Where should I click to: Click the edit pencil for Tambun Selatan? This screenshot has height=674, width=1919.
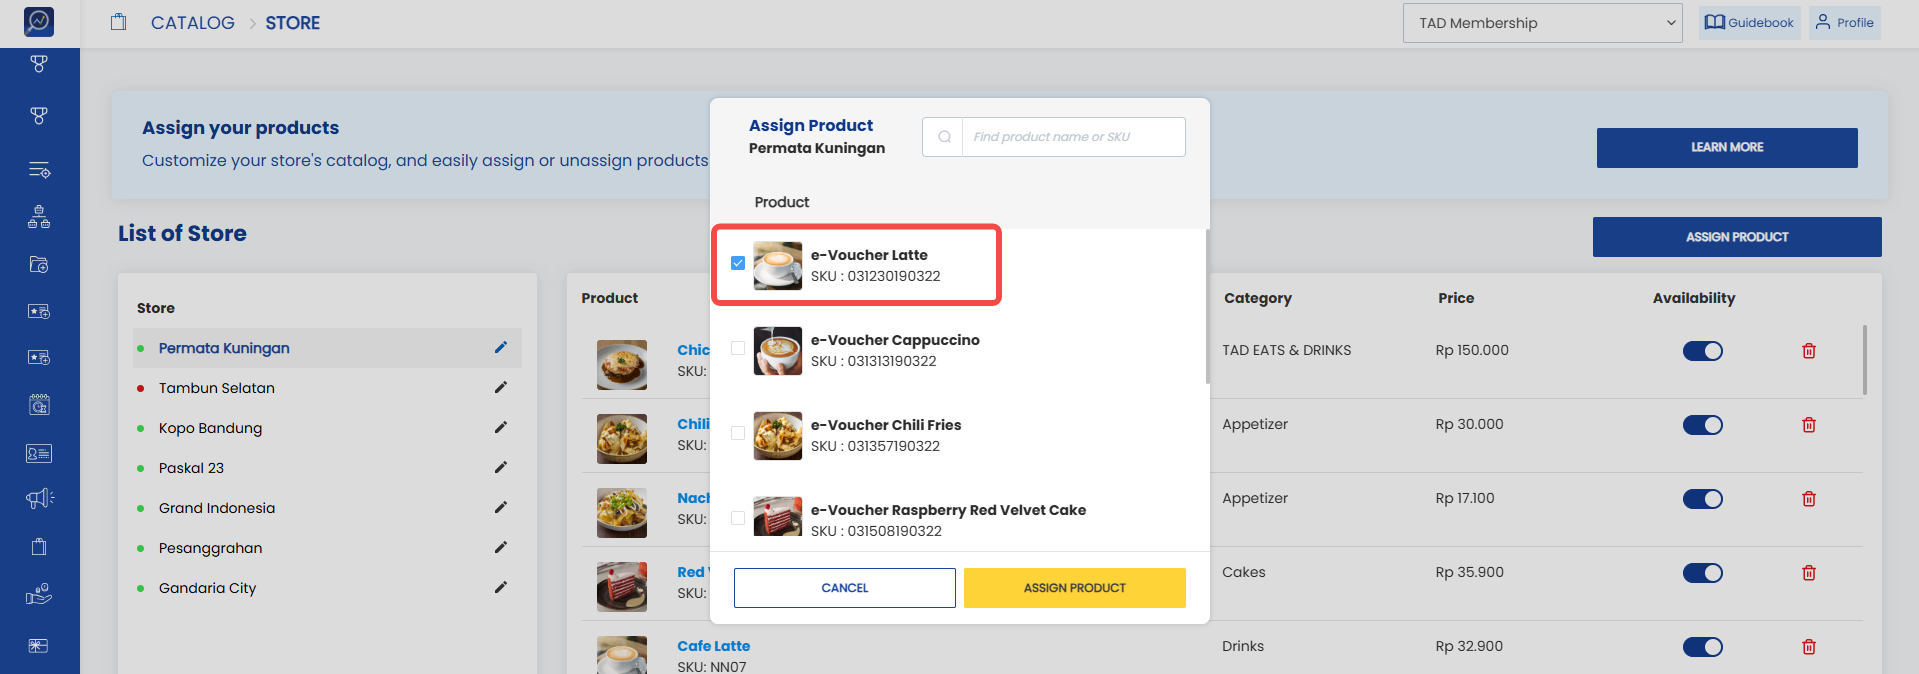(501, 388)
